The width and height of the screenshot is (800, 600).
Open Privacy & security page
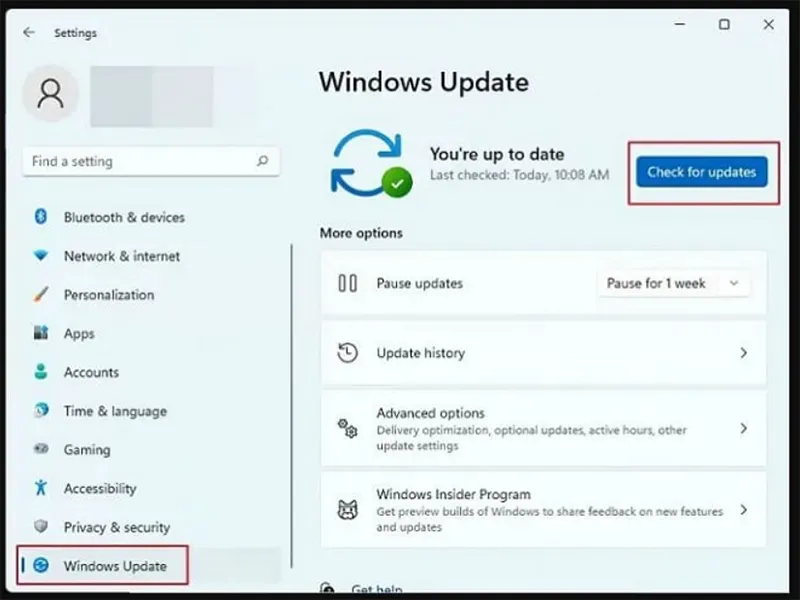(x=117, y=527)
